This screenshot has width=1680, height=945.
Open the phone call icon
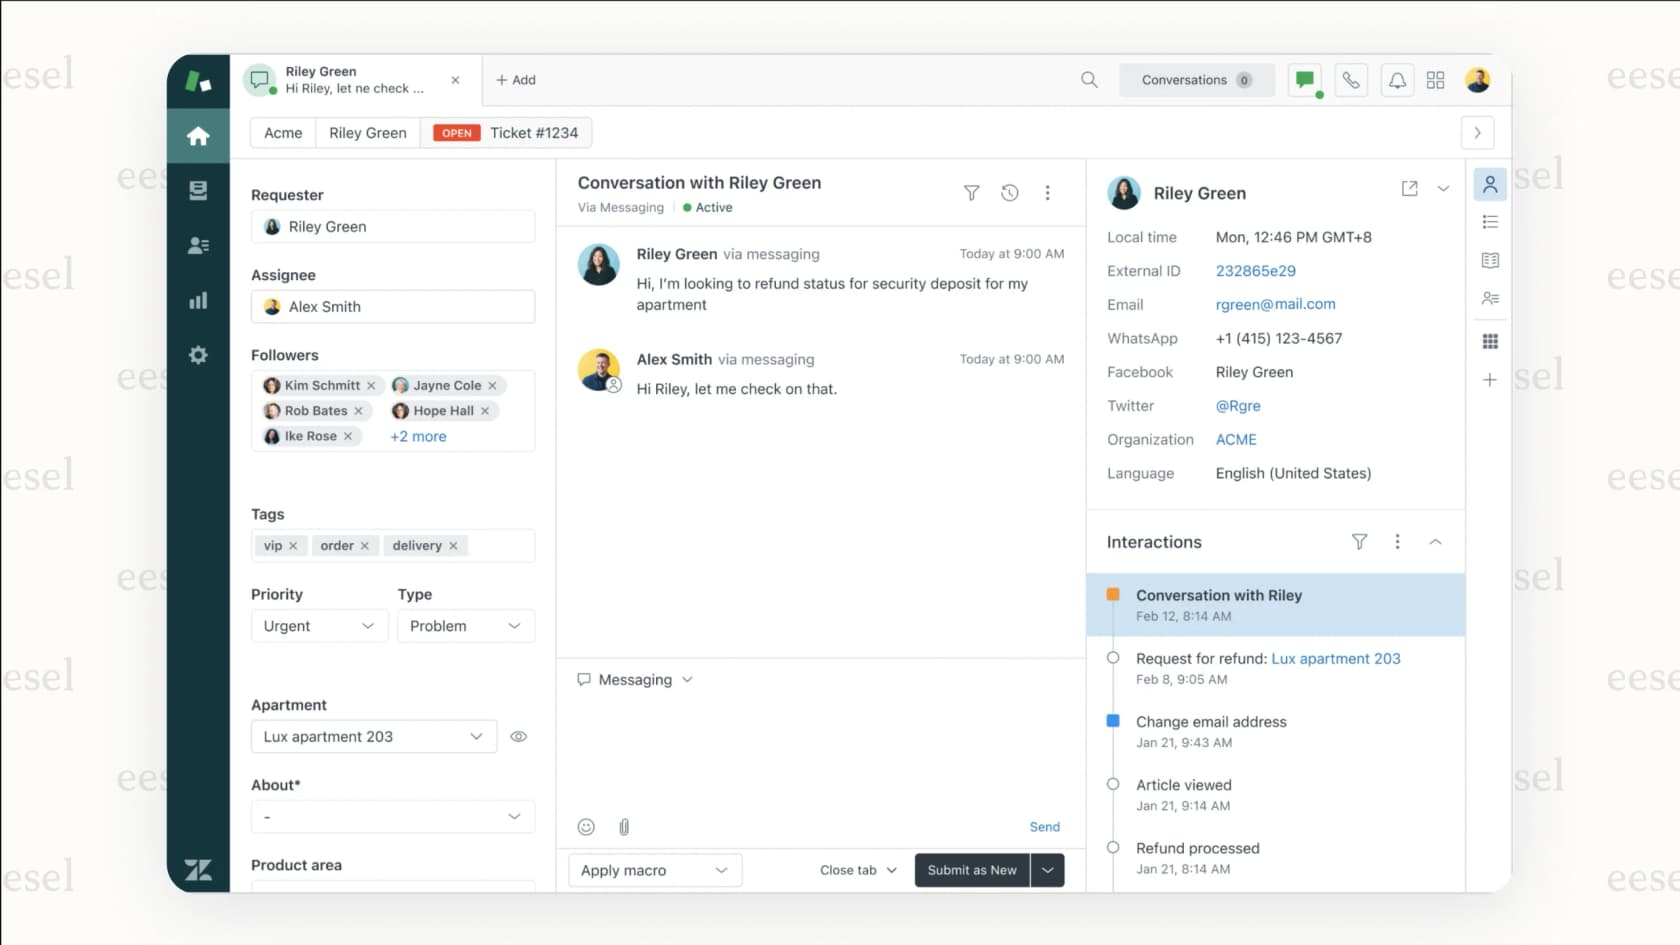(1351, 80)
